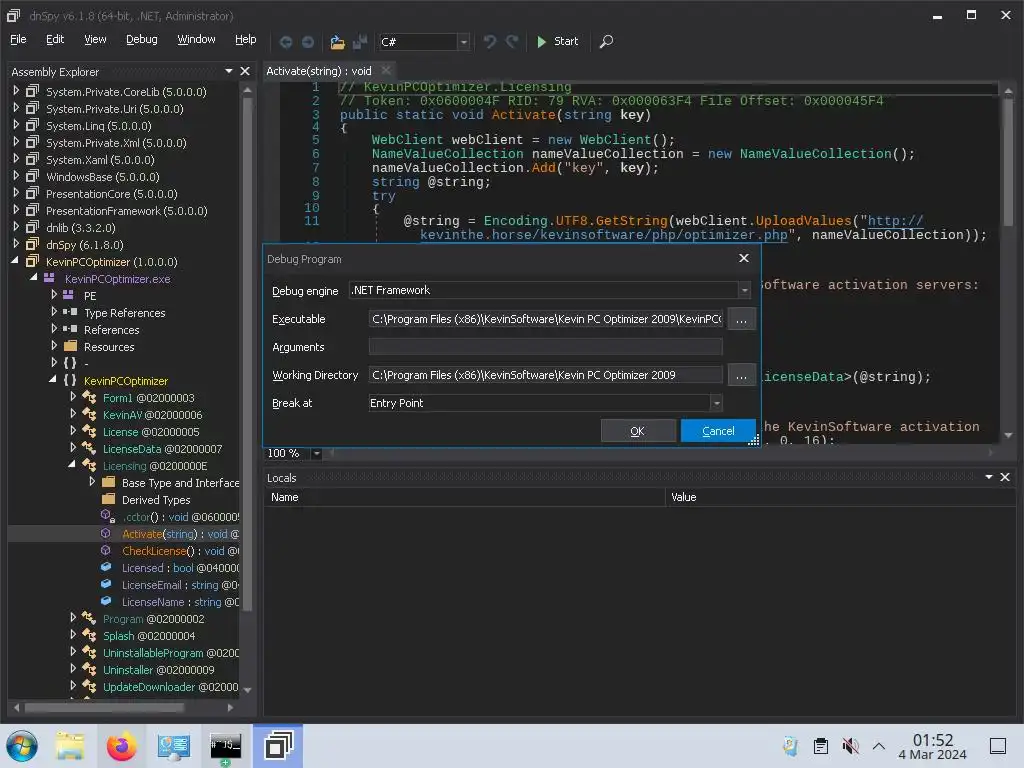Open Firefox from the taskbar

(x=121, y=746)
